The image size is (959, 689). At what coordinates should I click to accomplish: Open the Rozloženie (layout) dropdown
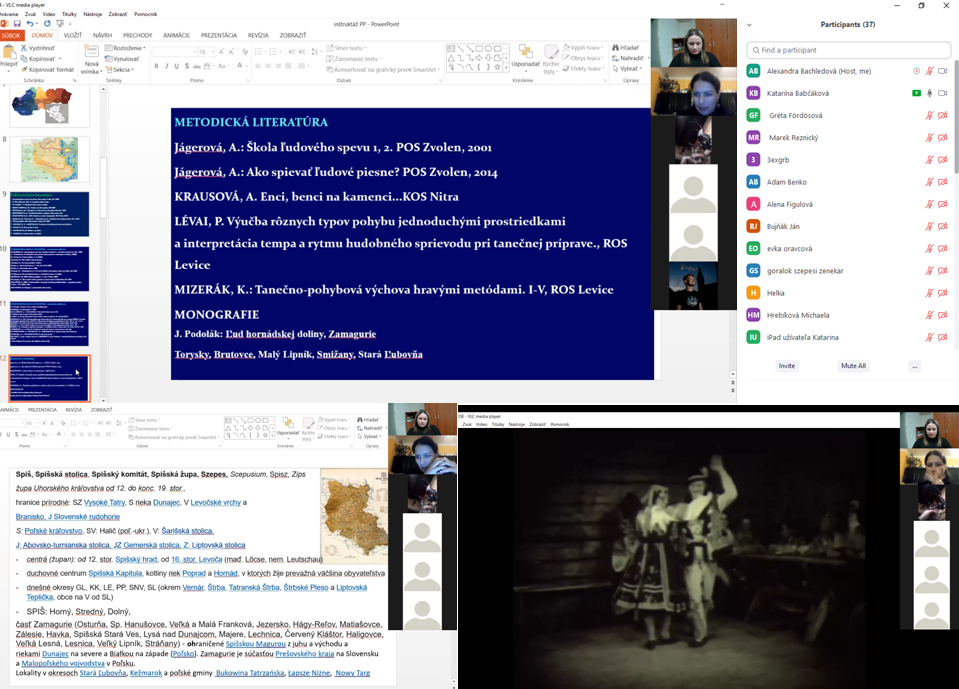pyautogui.click(x=128, y=48)
